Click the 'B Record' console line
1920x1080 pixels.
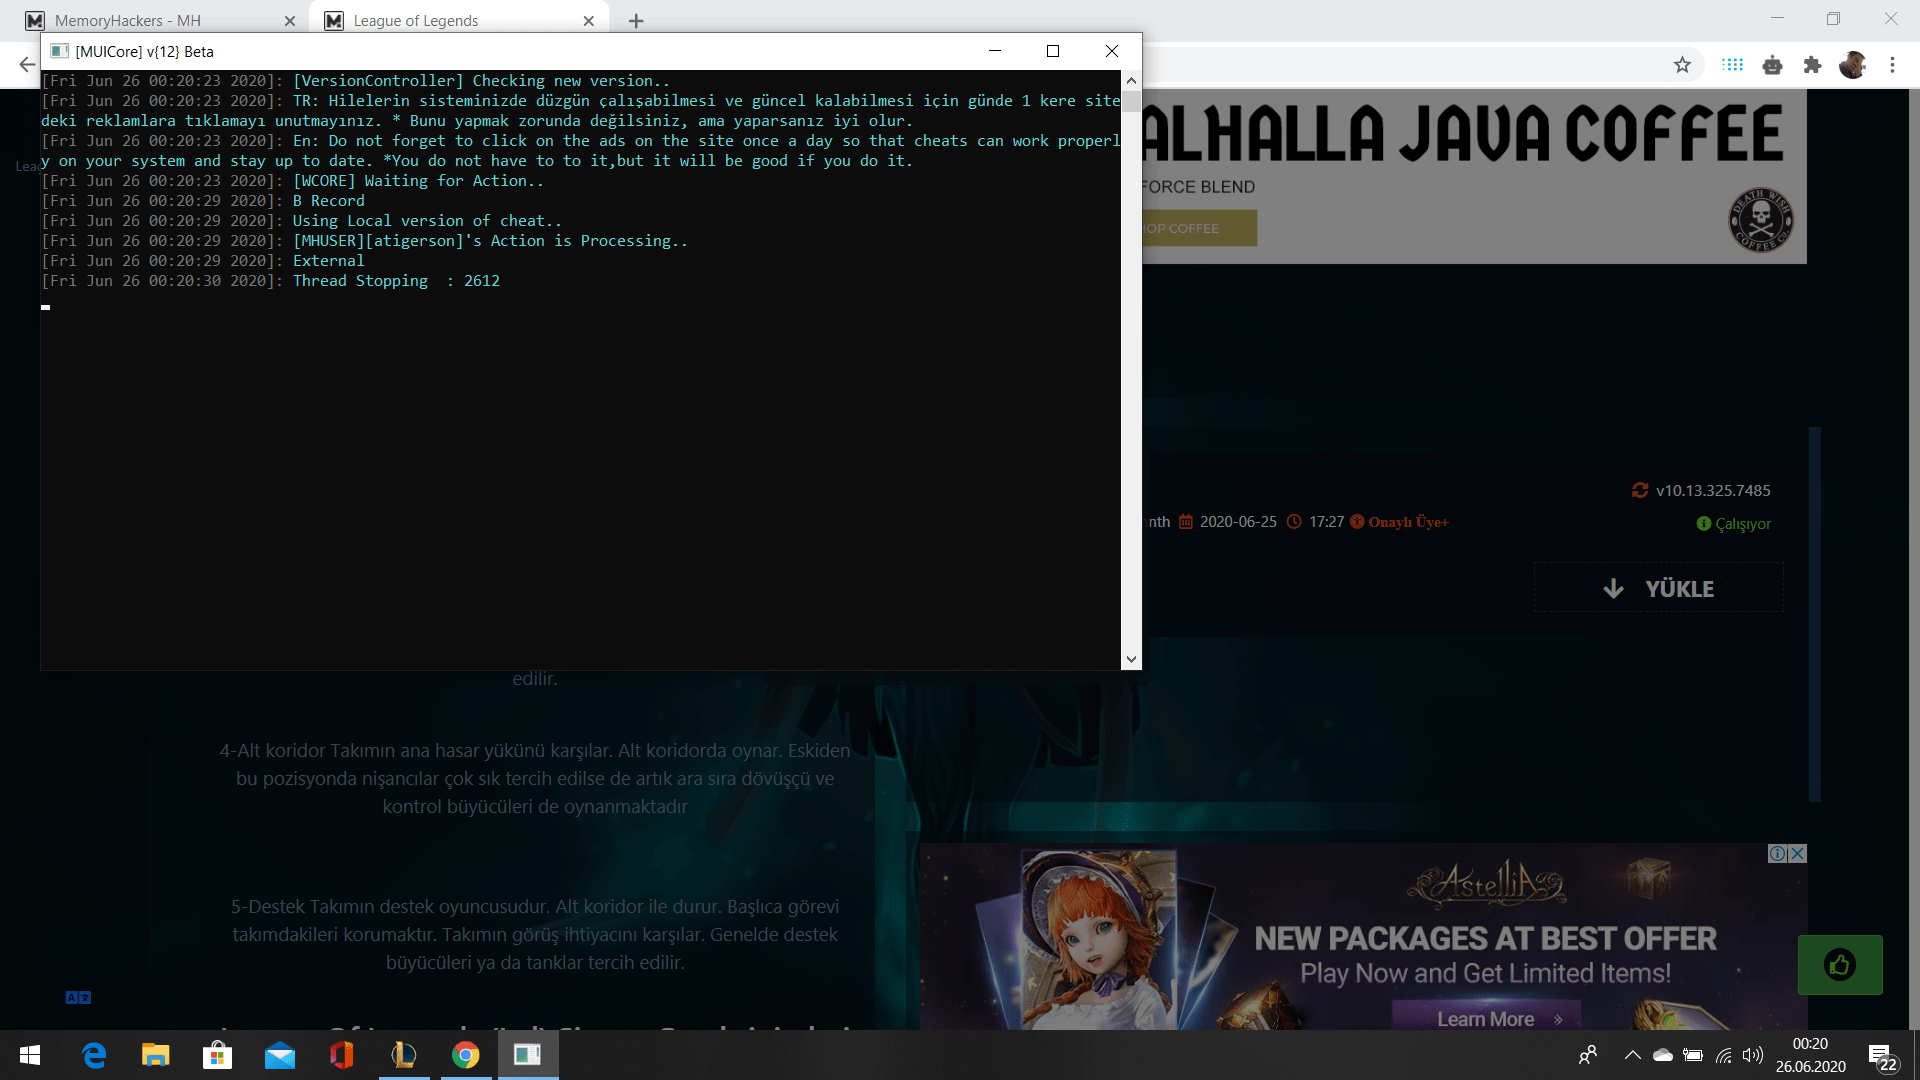point(203,201)
